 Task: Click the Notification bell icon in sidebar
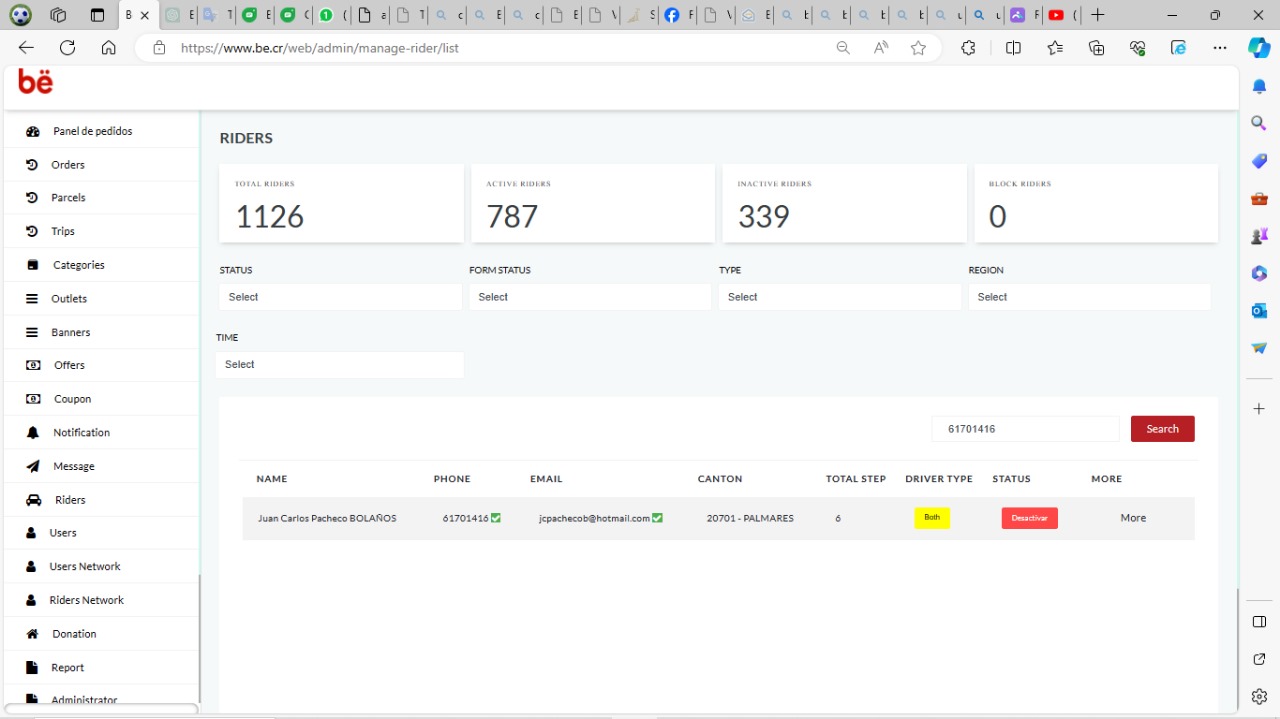point(33,433)
